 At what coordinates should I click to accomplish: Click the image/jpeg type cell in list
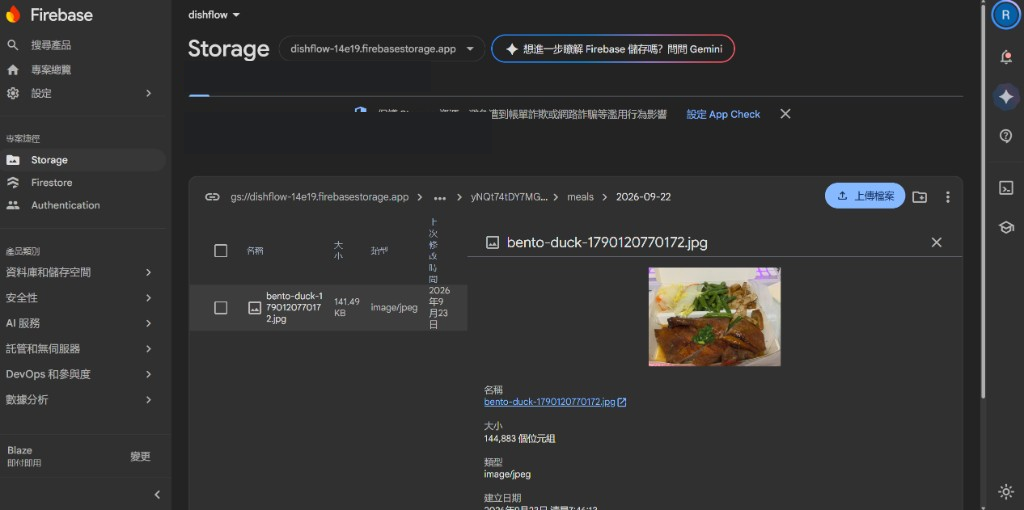pos(394,308)
